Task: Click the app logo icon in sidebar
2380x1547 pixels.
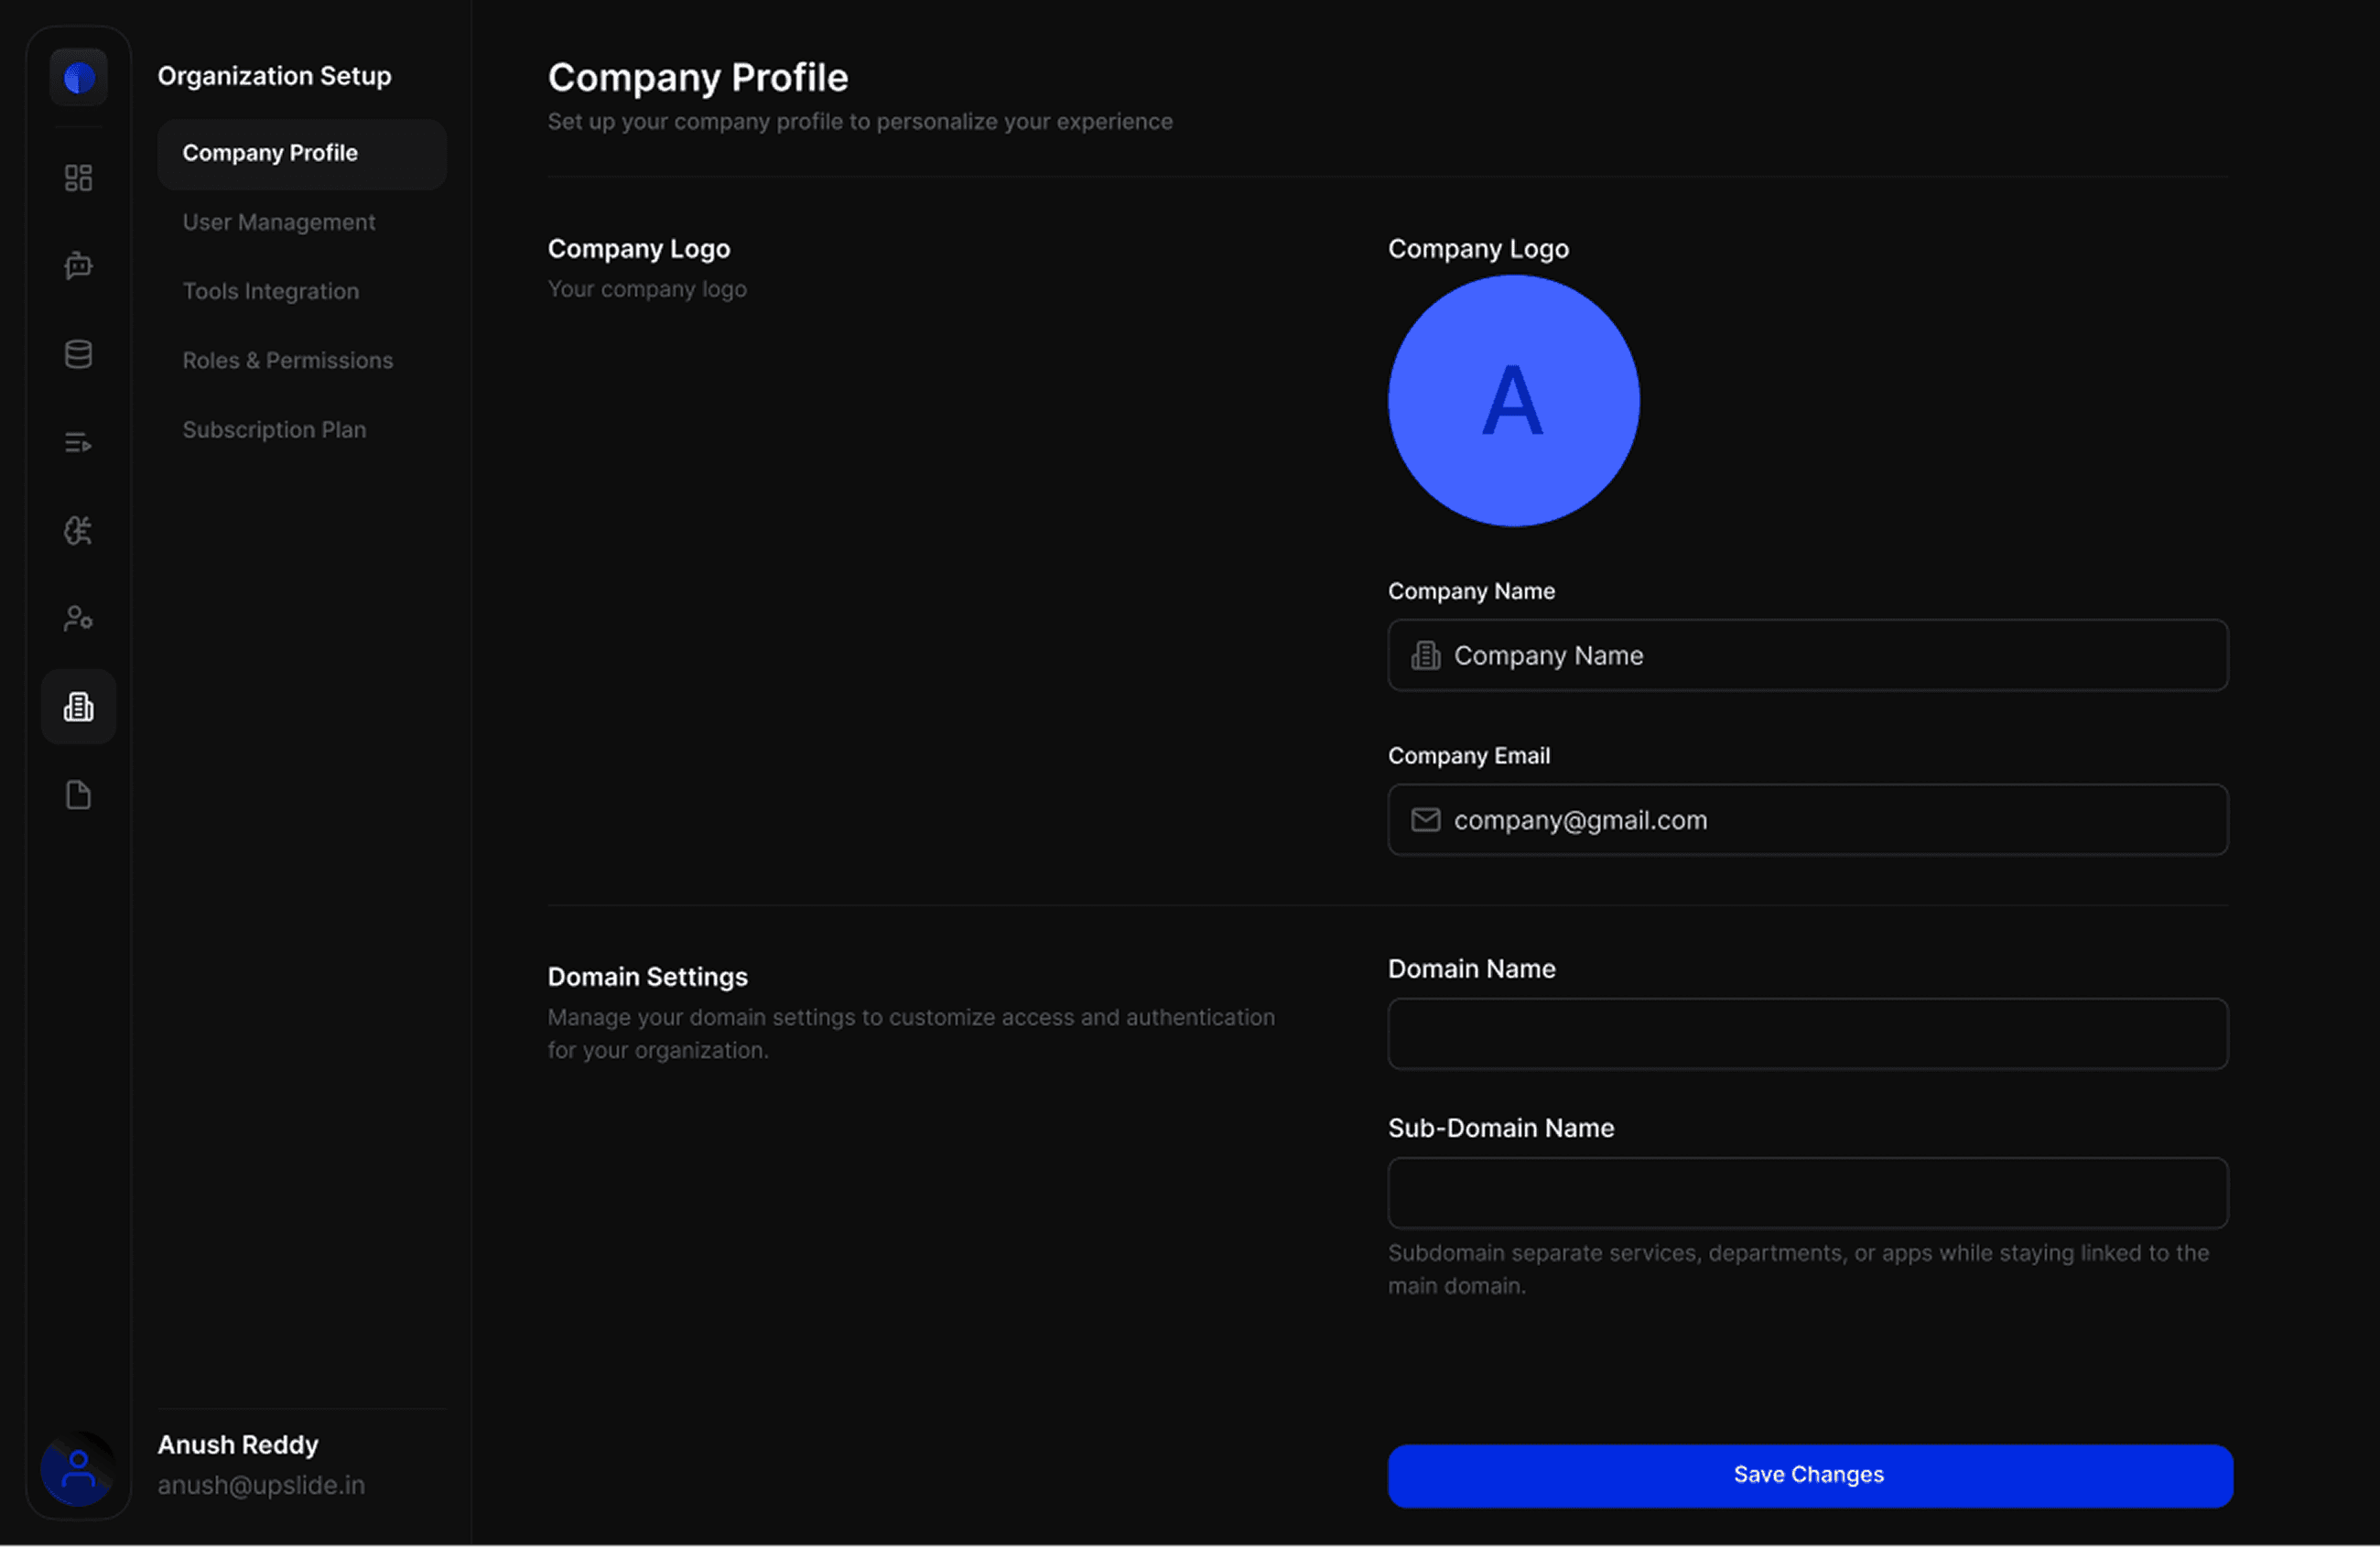Action: (x=78, y=77)
